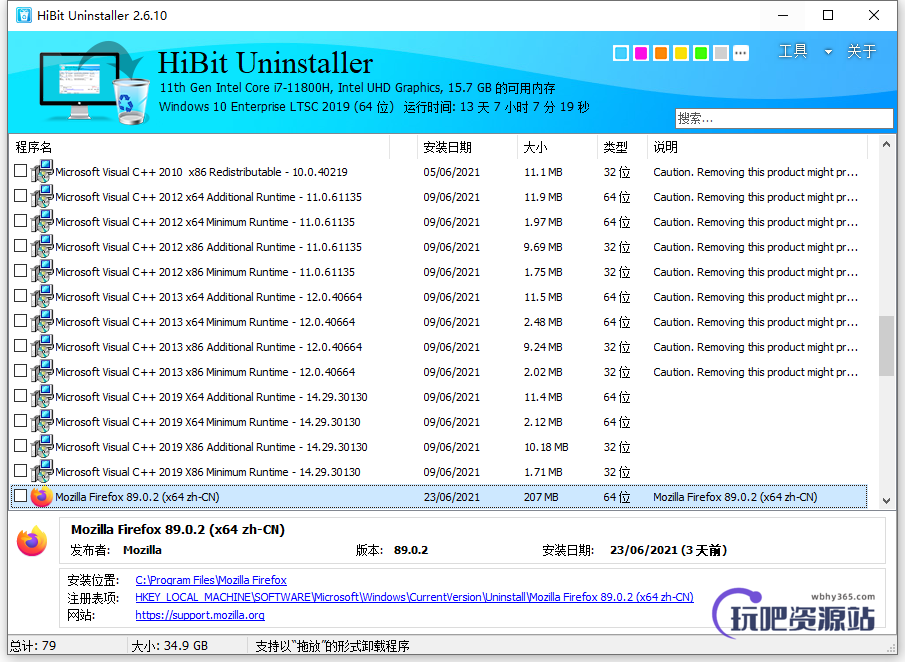Click the Firefox icon in the selected list row
905x662 pixels.
(x=42, y=497)
